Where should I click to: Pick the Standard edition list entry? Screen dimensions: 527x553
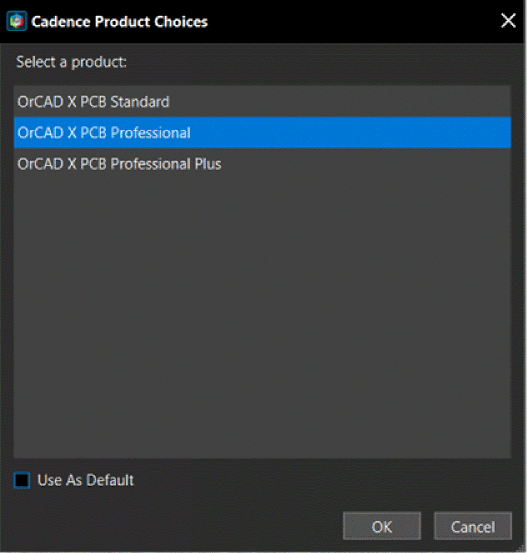coord(262,102)
